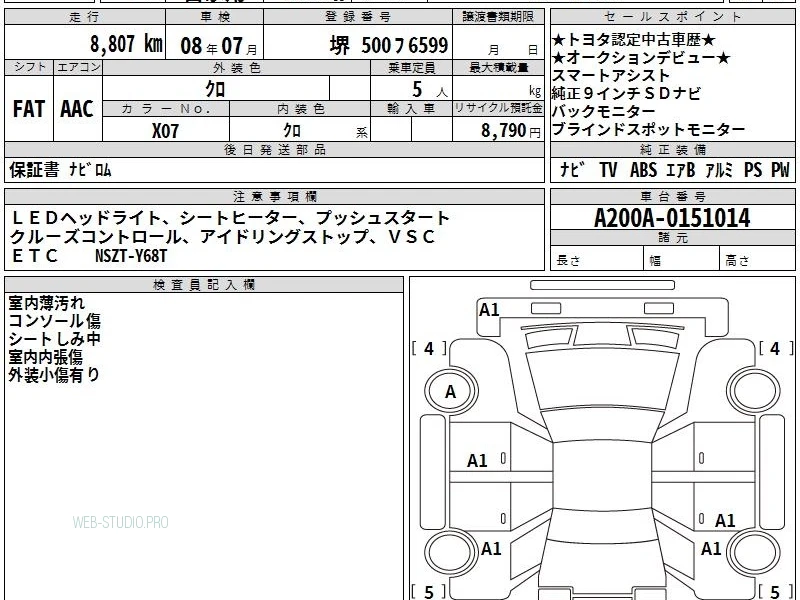Image resolution: width=800 pixels, height=600 pixels.
Task: Click the wheel circle marked A
Action: click(451, 392)
